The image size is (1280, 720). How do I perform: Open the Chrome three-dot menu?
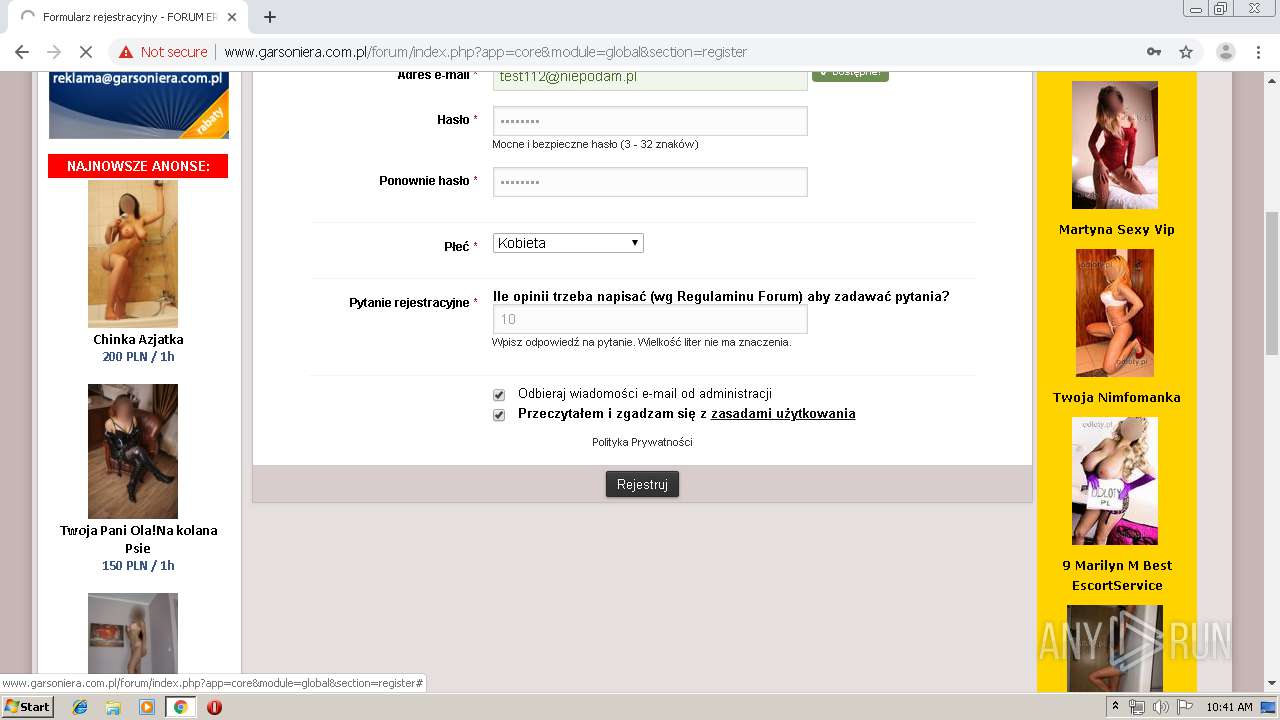tap(1258, 52)
